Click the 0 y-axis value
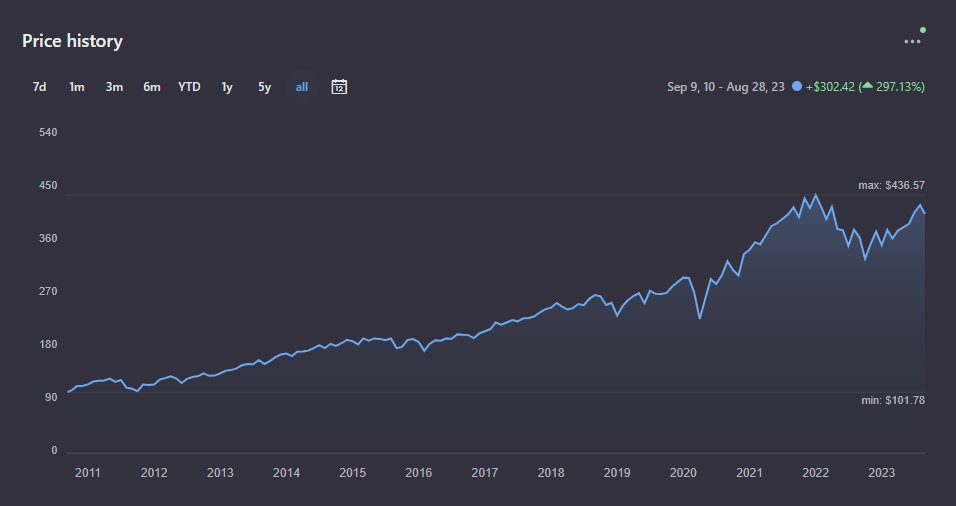This screenshot has width=956, height=506. [54, 451]
